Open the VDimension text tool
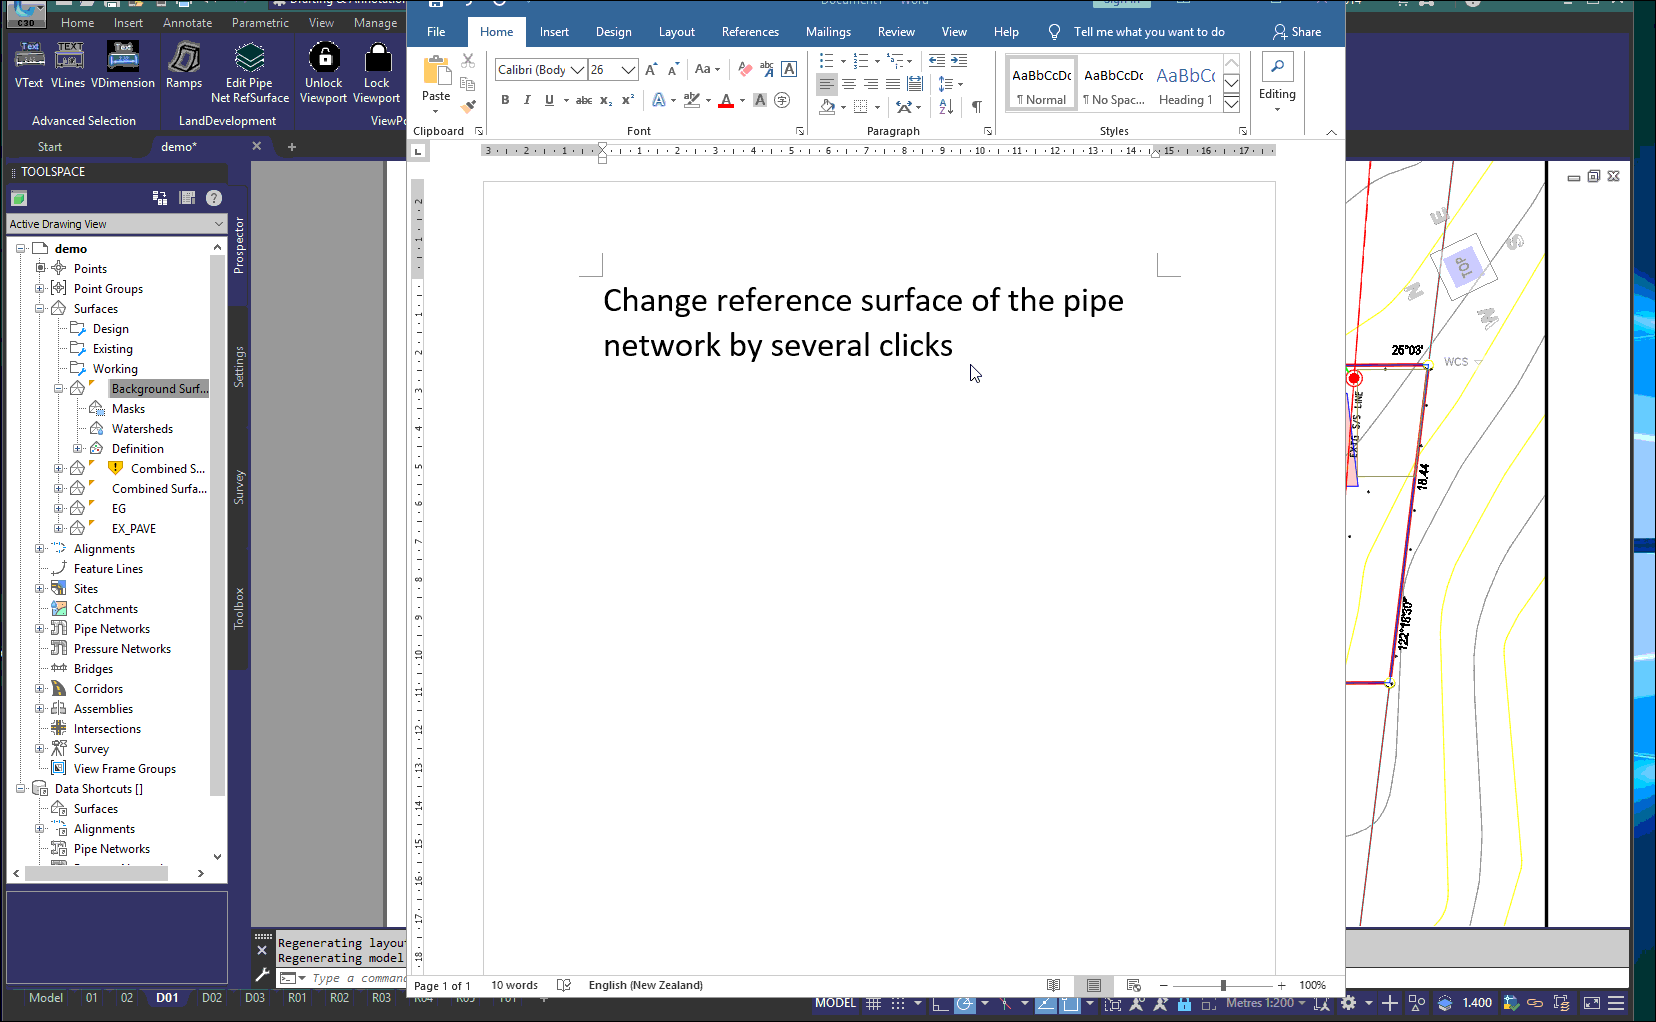 coord(123,66)
